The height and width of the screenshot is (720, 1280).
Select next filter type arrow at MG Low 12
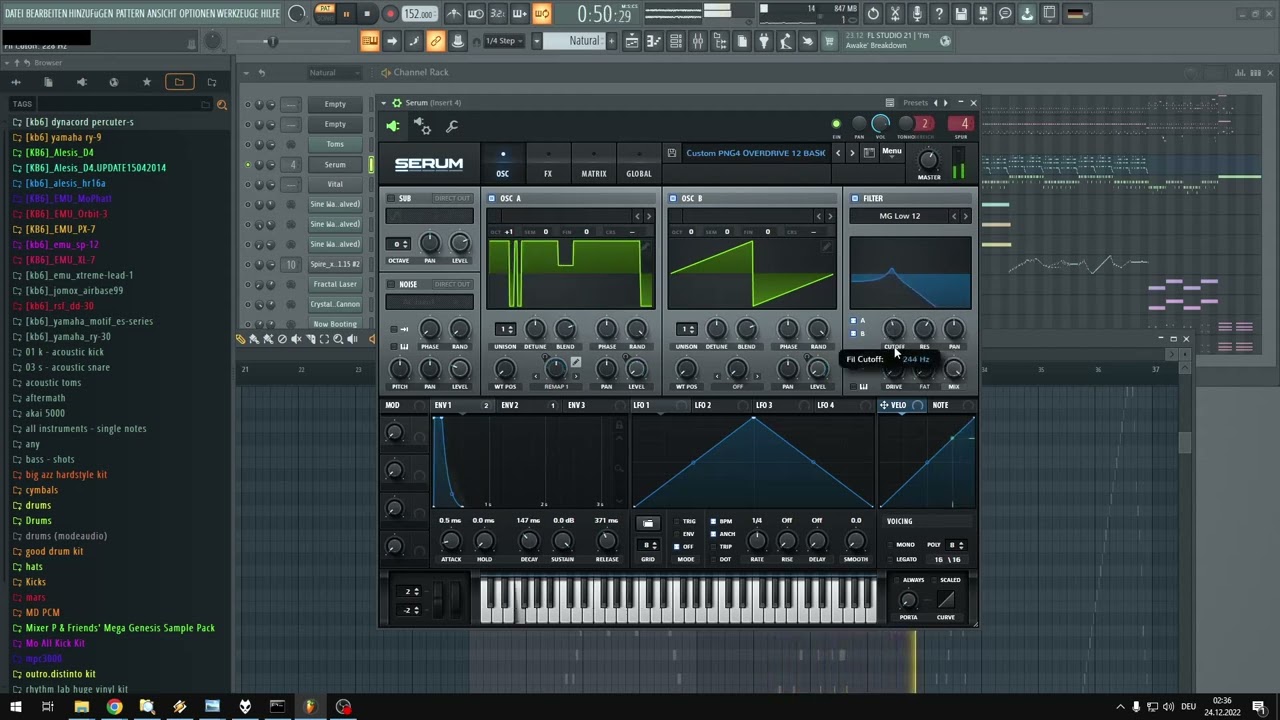965,216
